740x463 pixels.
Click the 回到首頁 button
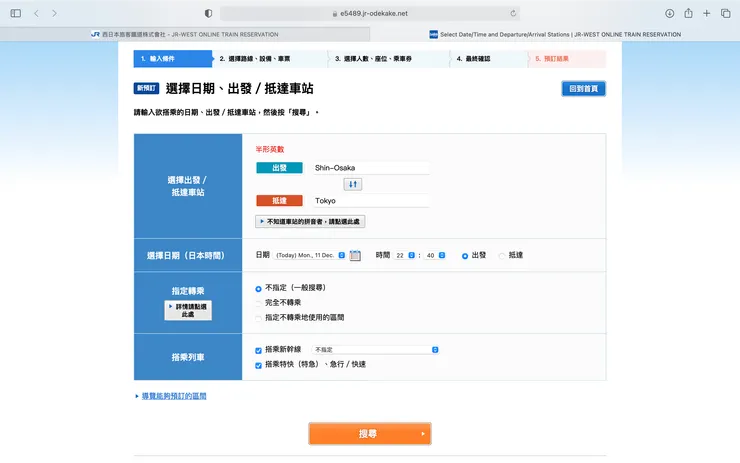[583, 89]
